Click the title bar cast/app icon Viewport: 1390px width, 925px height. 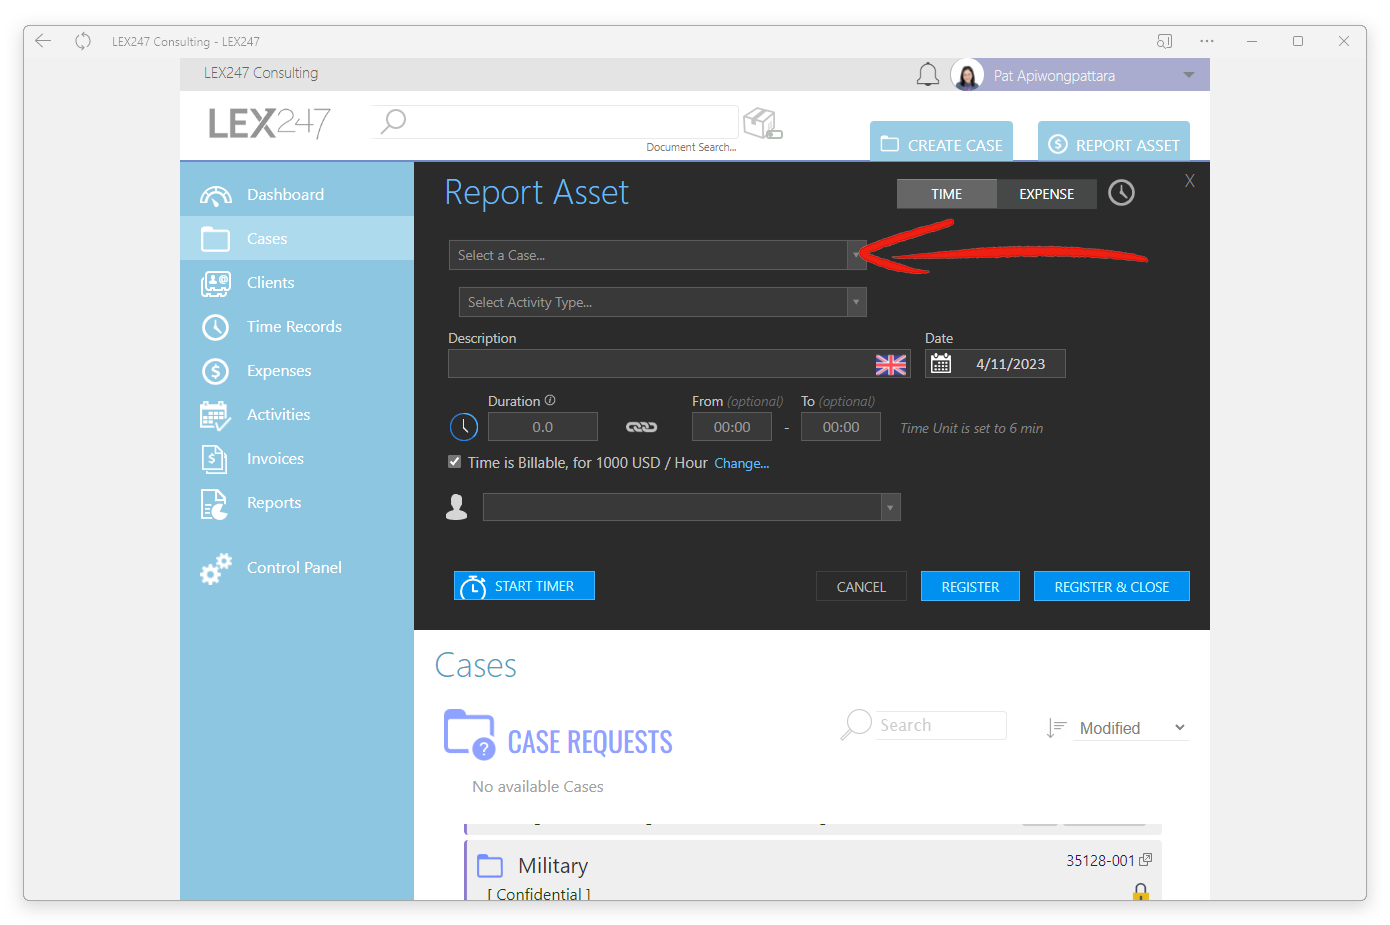click(x=1164, y=41)
